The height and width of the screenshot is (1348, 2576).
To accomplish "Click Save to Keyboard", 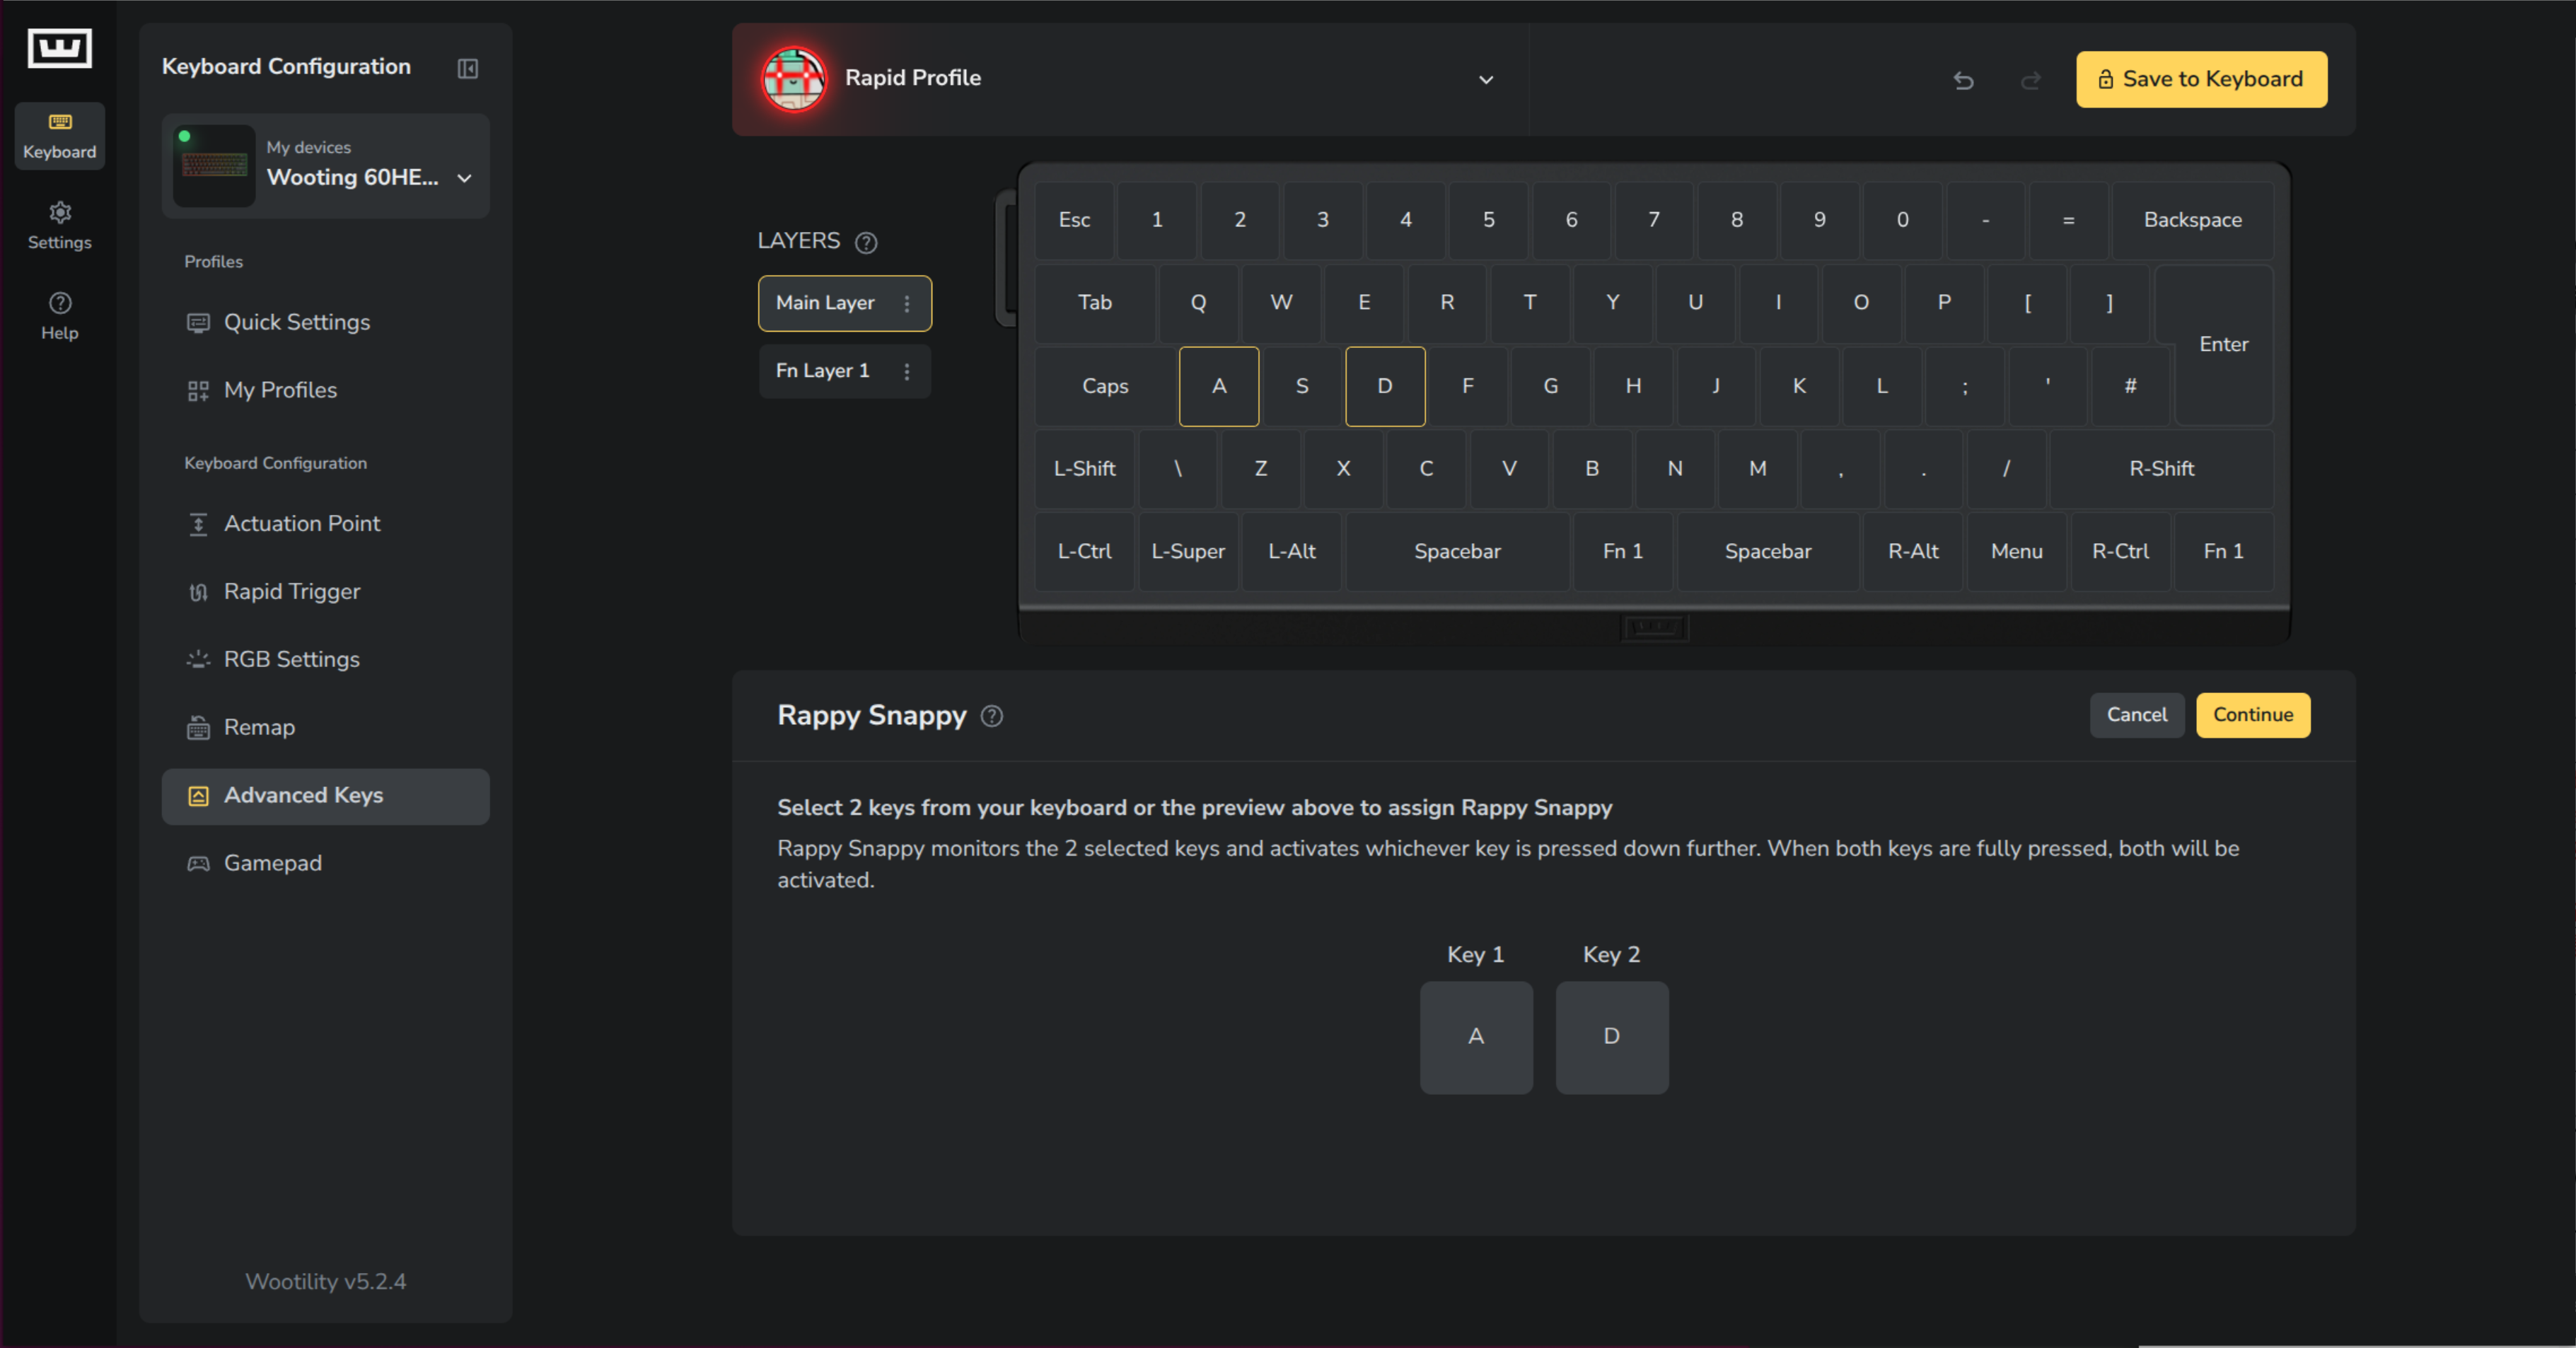I will click(x=2200, y=79).
